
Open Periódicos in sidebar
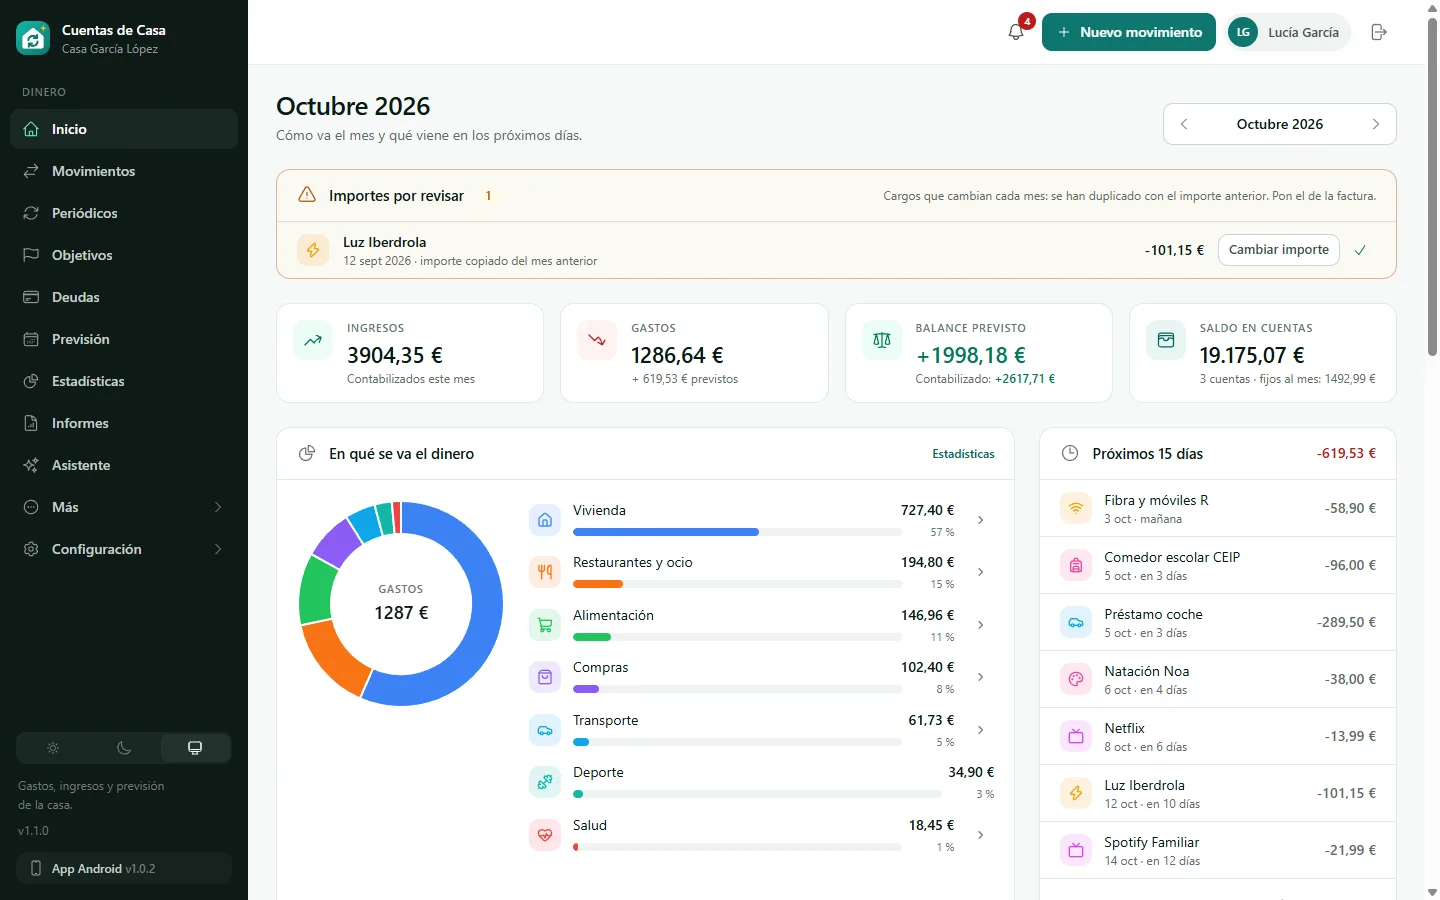coord(124,213)
